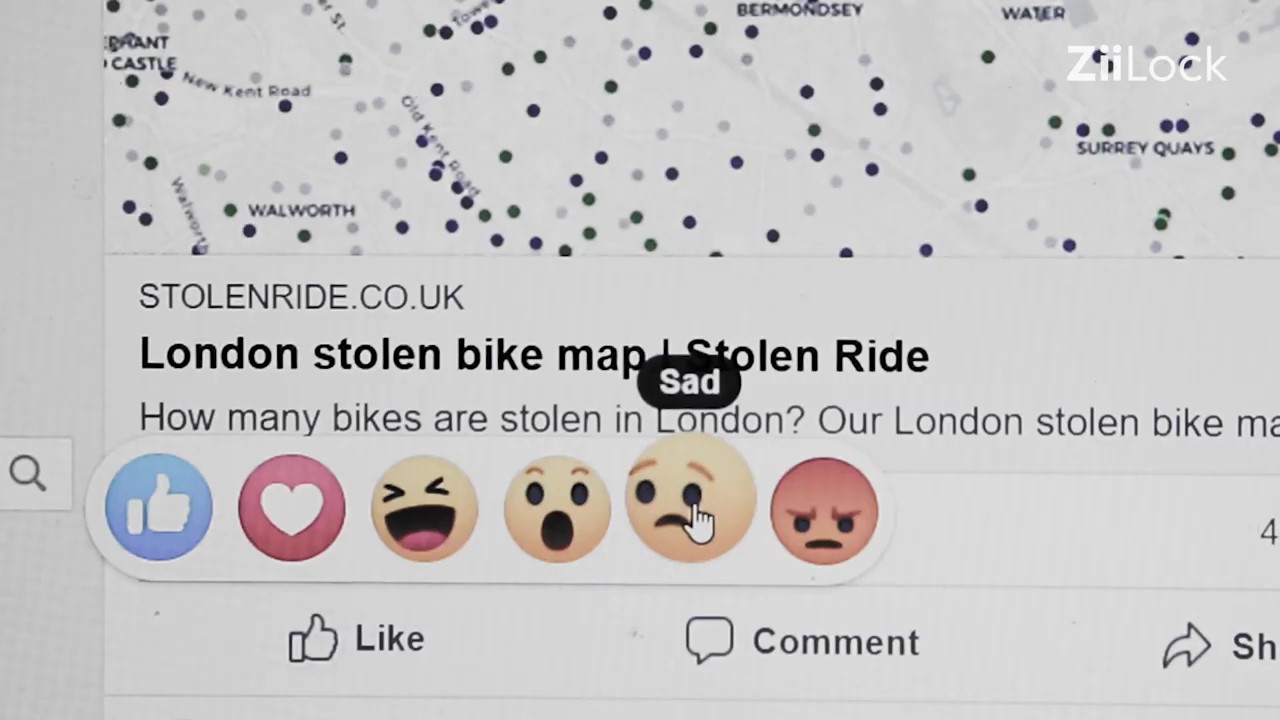Select the Wow surprised reaction emoji

557,508
